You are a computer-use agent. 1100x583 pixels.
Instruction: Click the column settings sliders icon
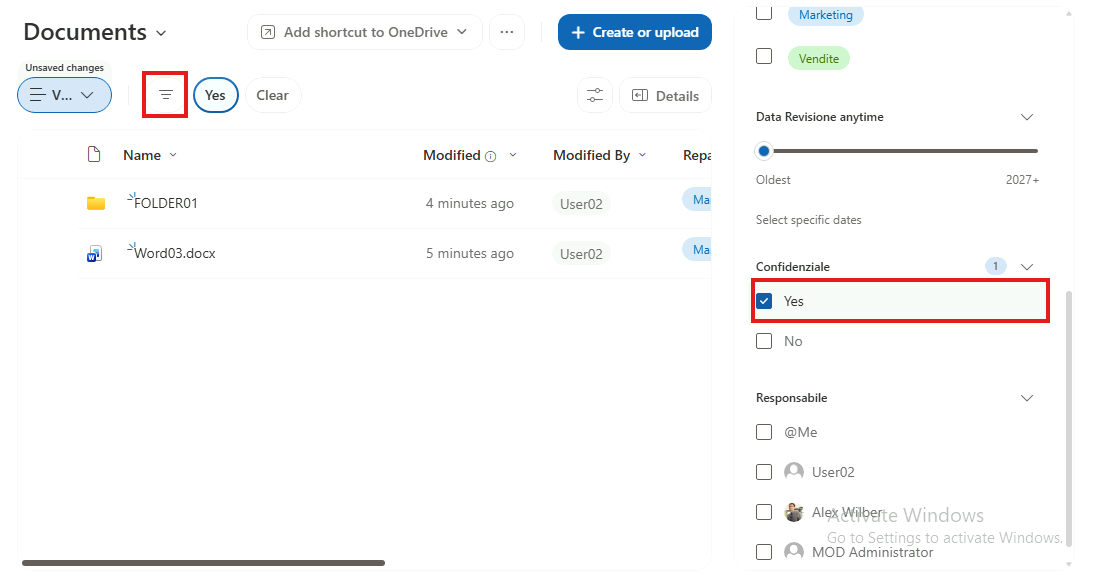click(x=595, y=95)
